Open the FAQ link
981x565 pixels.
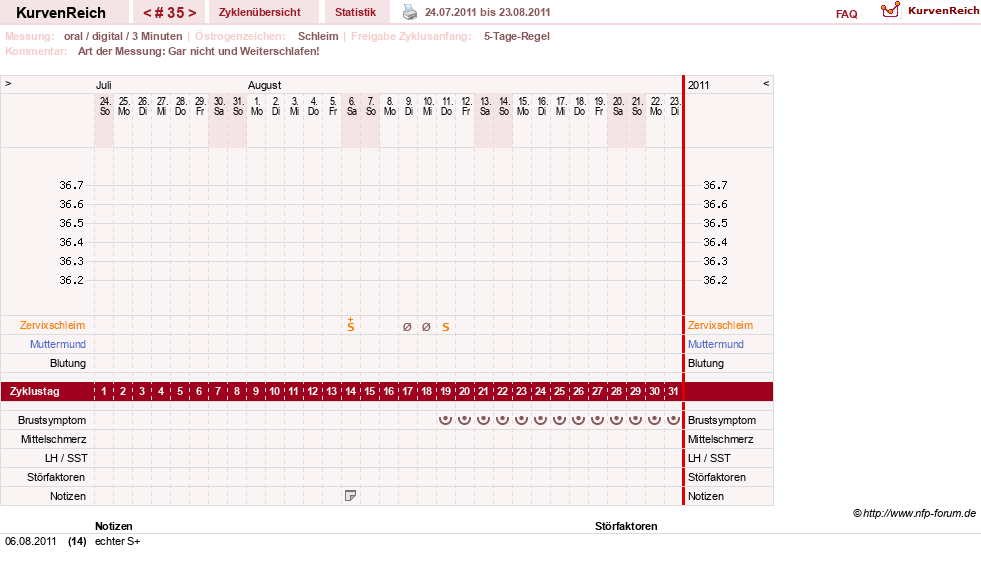point(846,14)
